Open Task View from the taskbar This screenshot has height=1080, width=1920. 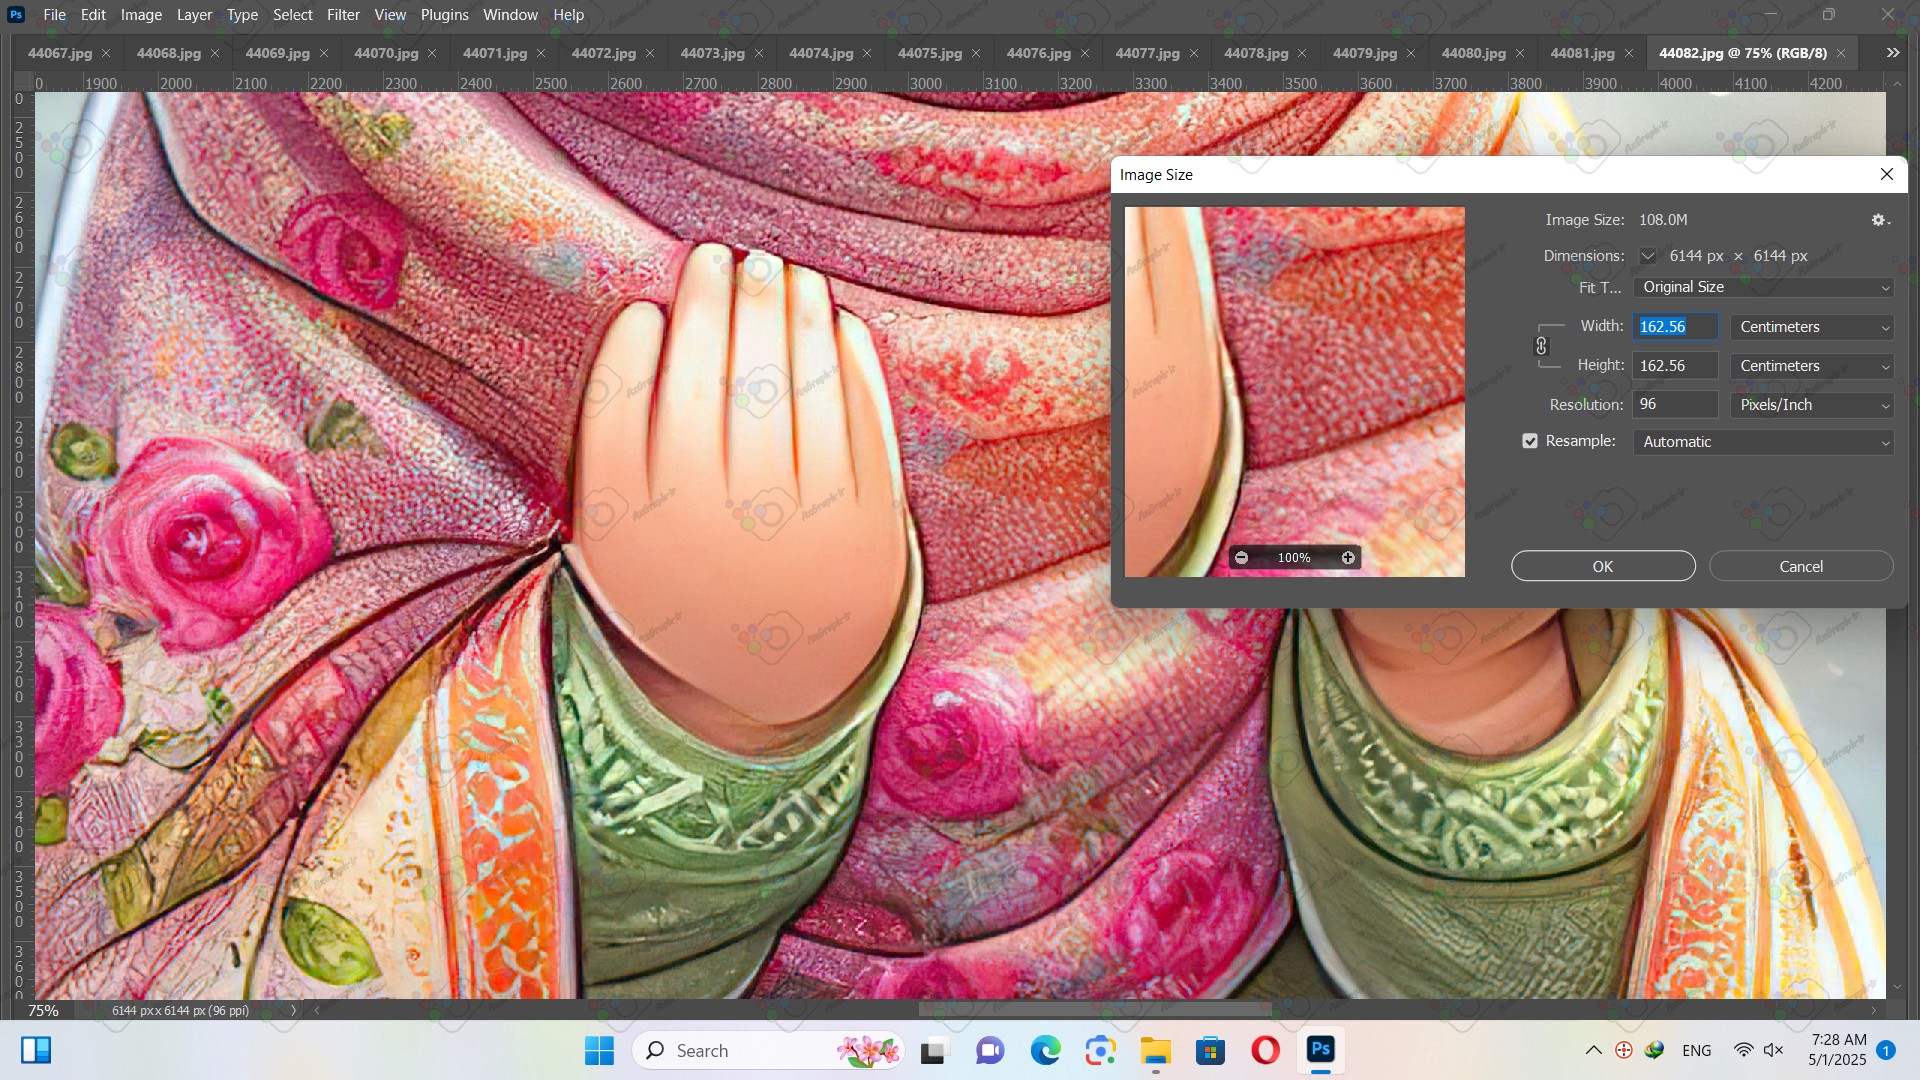point(933,1051)
